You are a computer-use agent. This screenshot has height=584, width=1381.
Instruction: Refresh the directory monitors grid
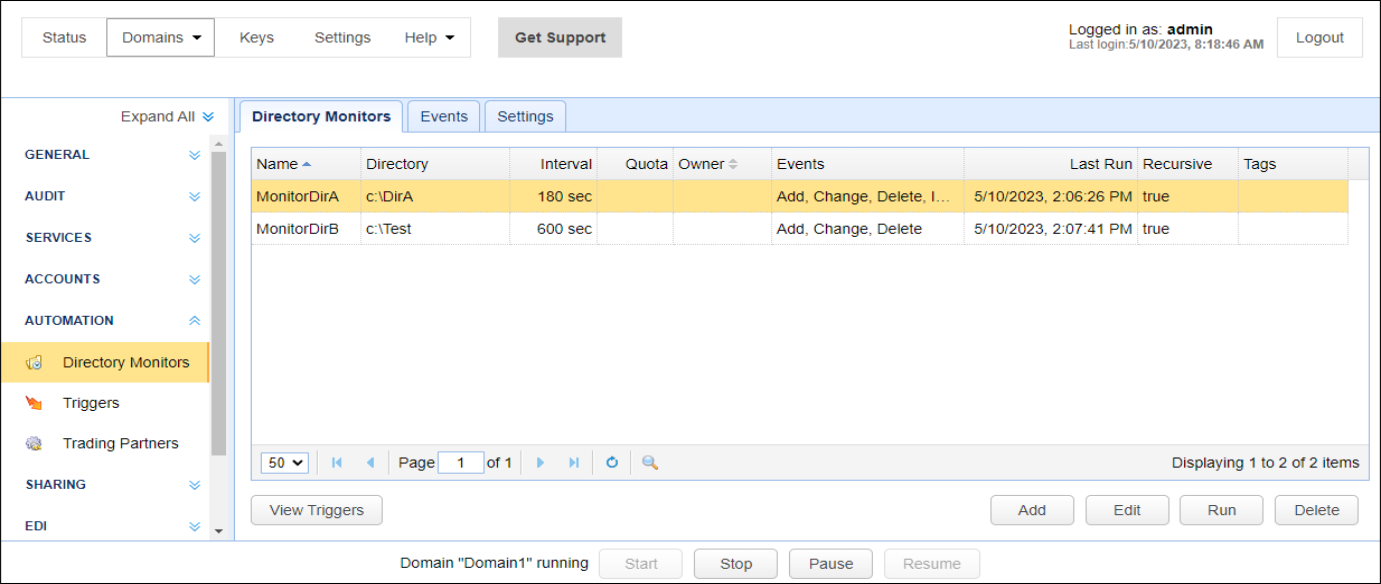coord(612,463)
